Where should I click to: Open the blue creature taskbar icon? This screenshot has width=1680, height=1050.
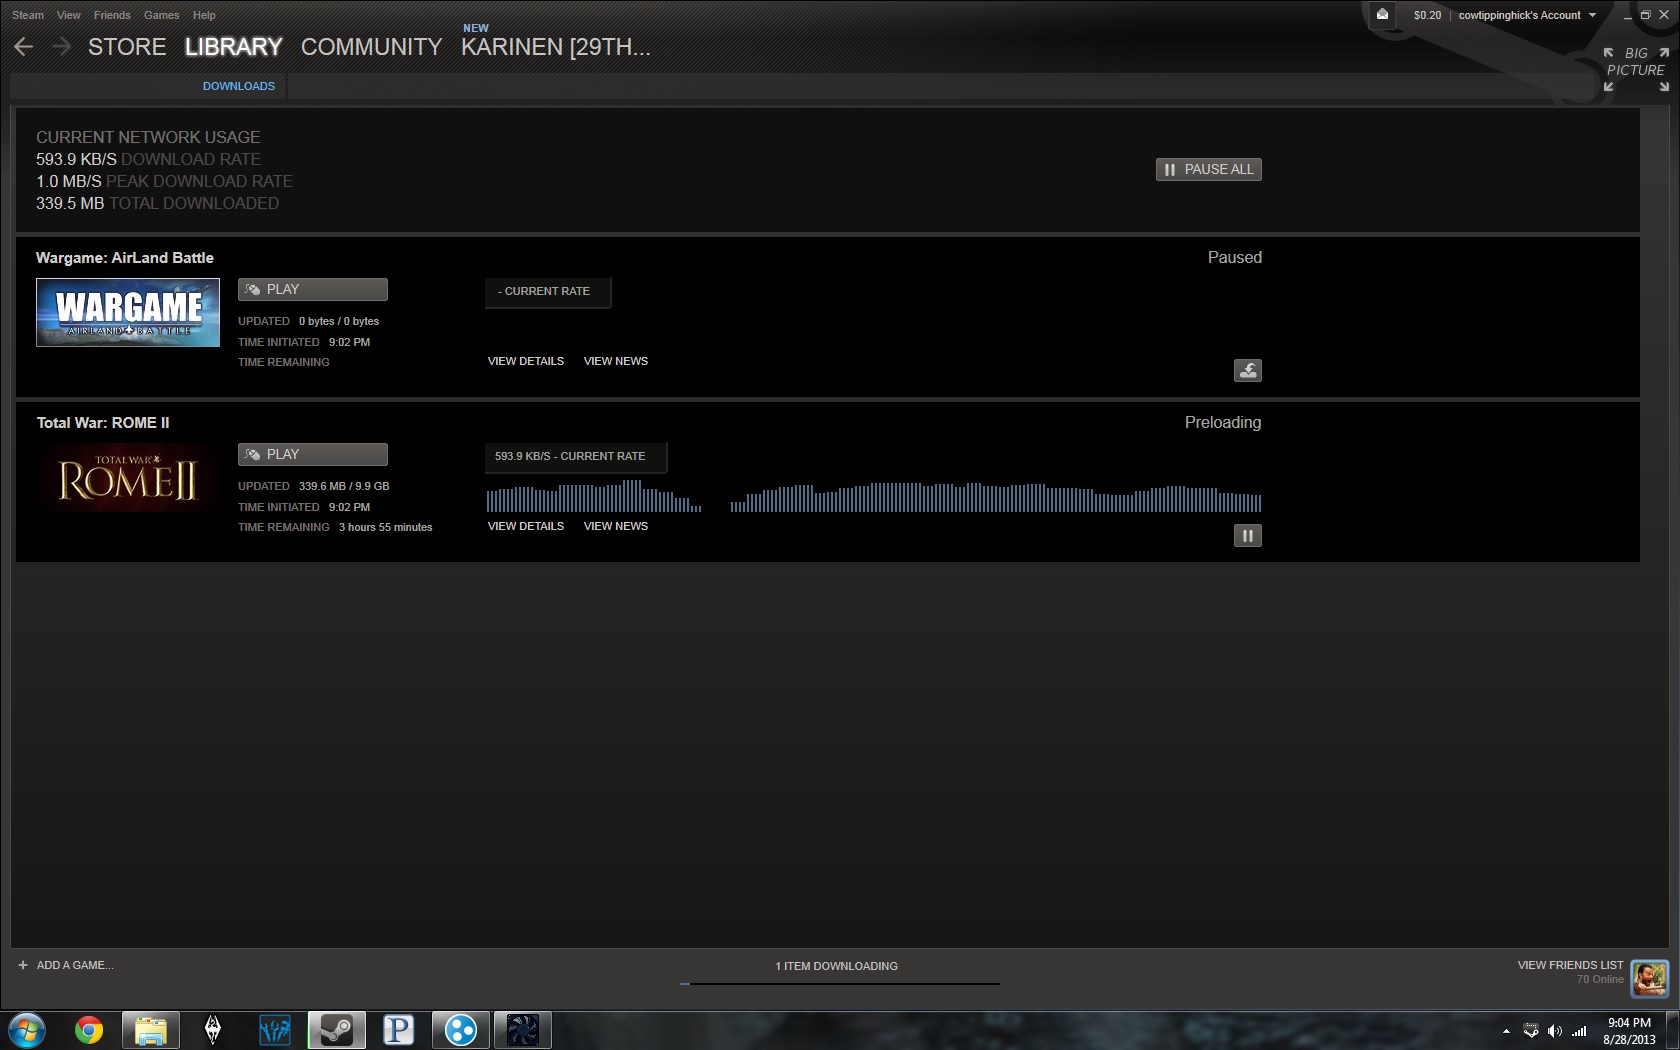(x=275, y=1030)
